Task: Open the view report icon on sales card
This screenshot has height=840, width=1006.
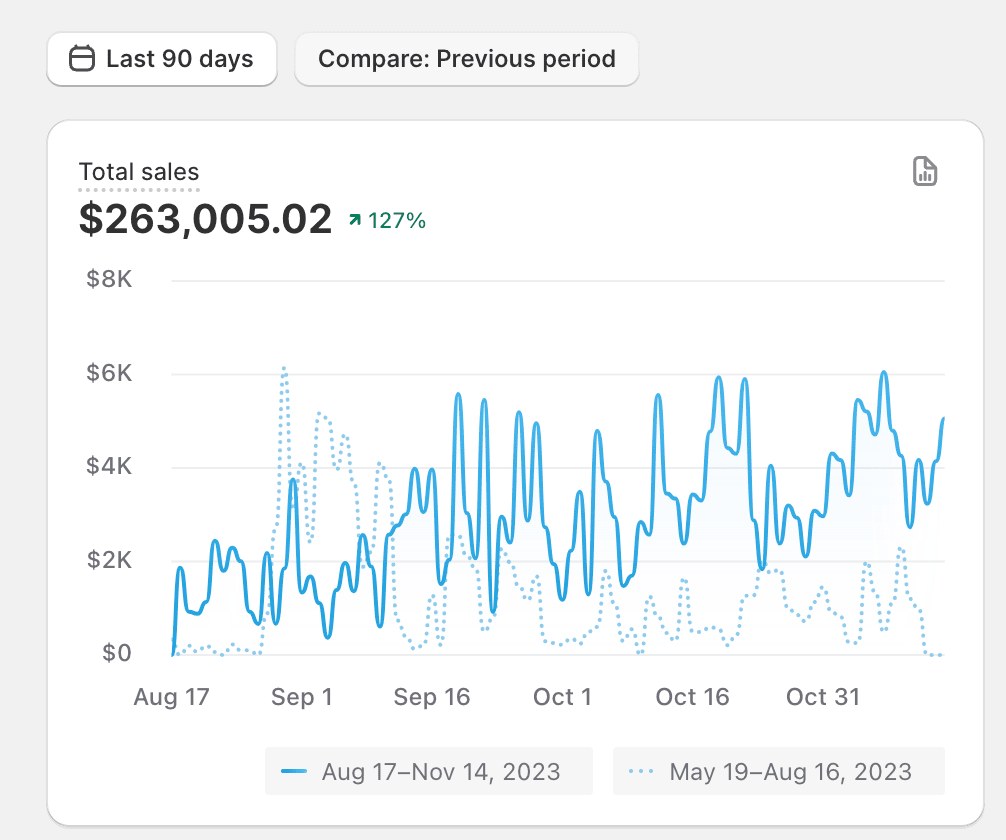Action: tap(925, 172)
